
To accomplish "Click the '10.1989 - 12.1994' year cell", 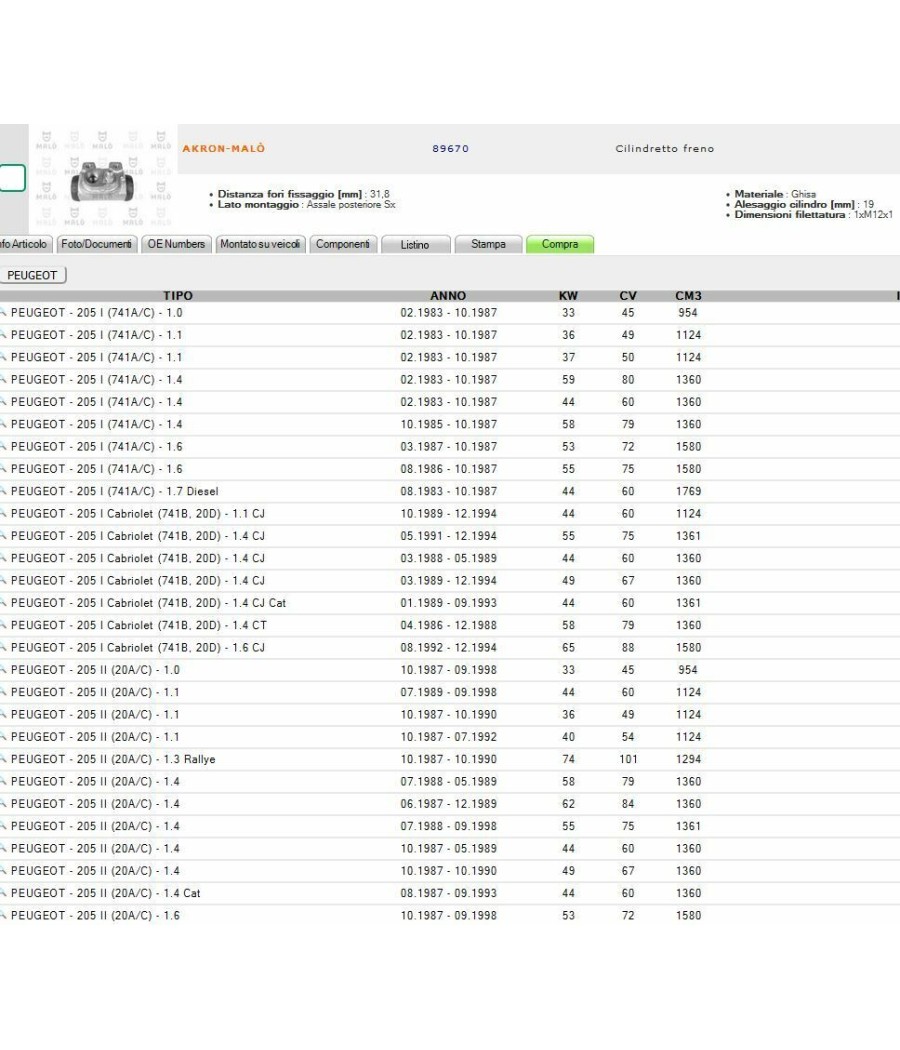I will [x=449, y=514].
